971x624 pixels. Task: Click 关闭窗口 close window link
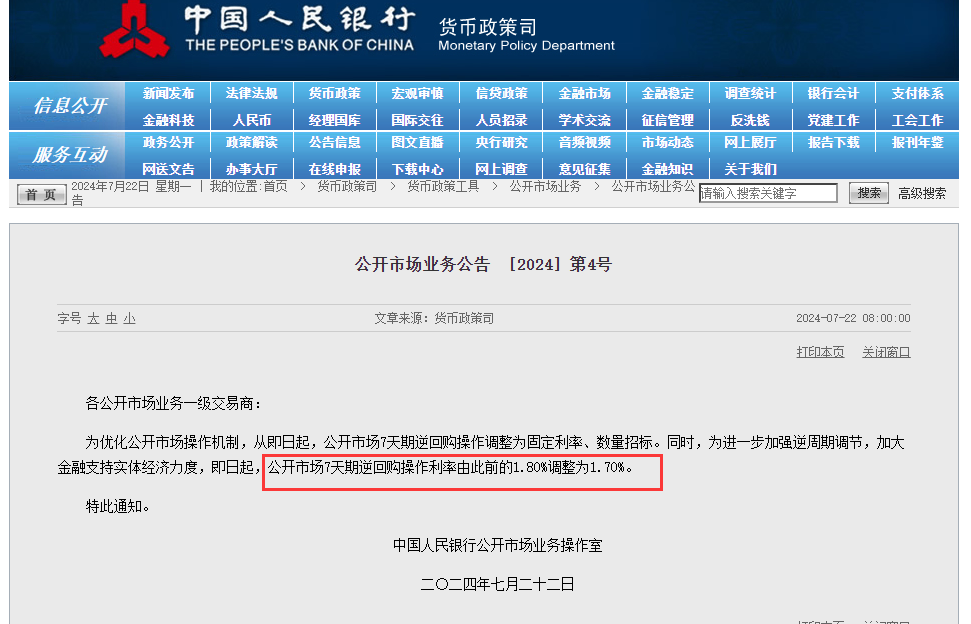click(x=886, y=352)
